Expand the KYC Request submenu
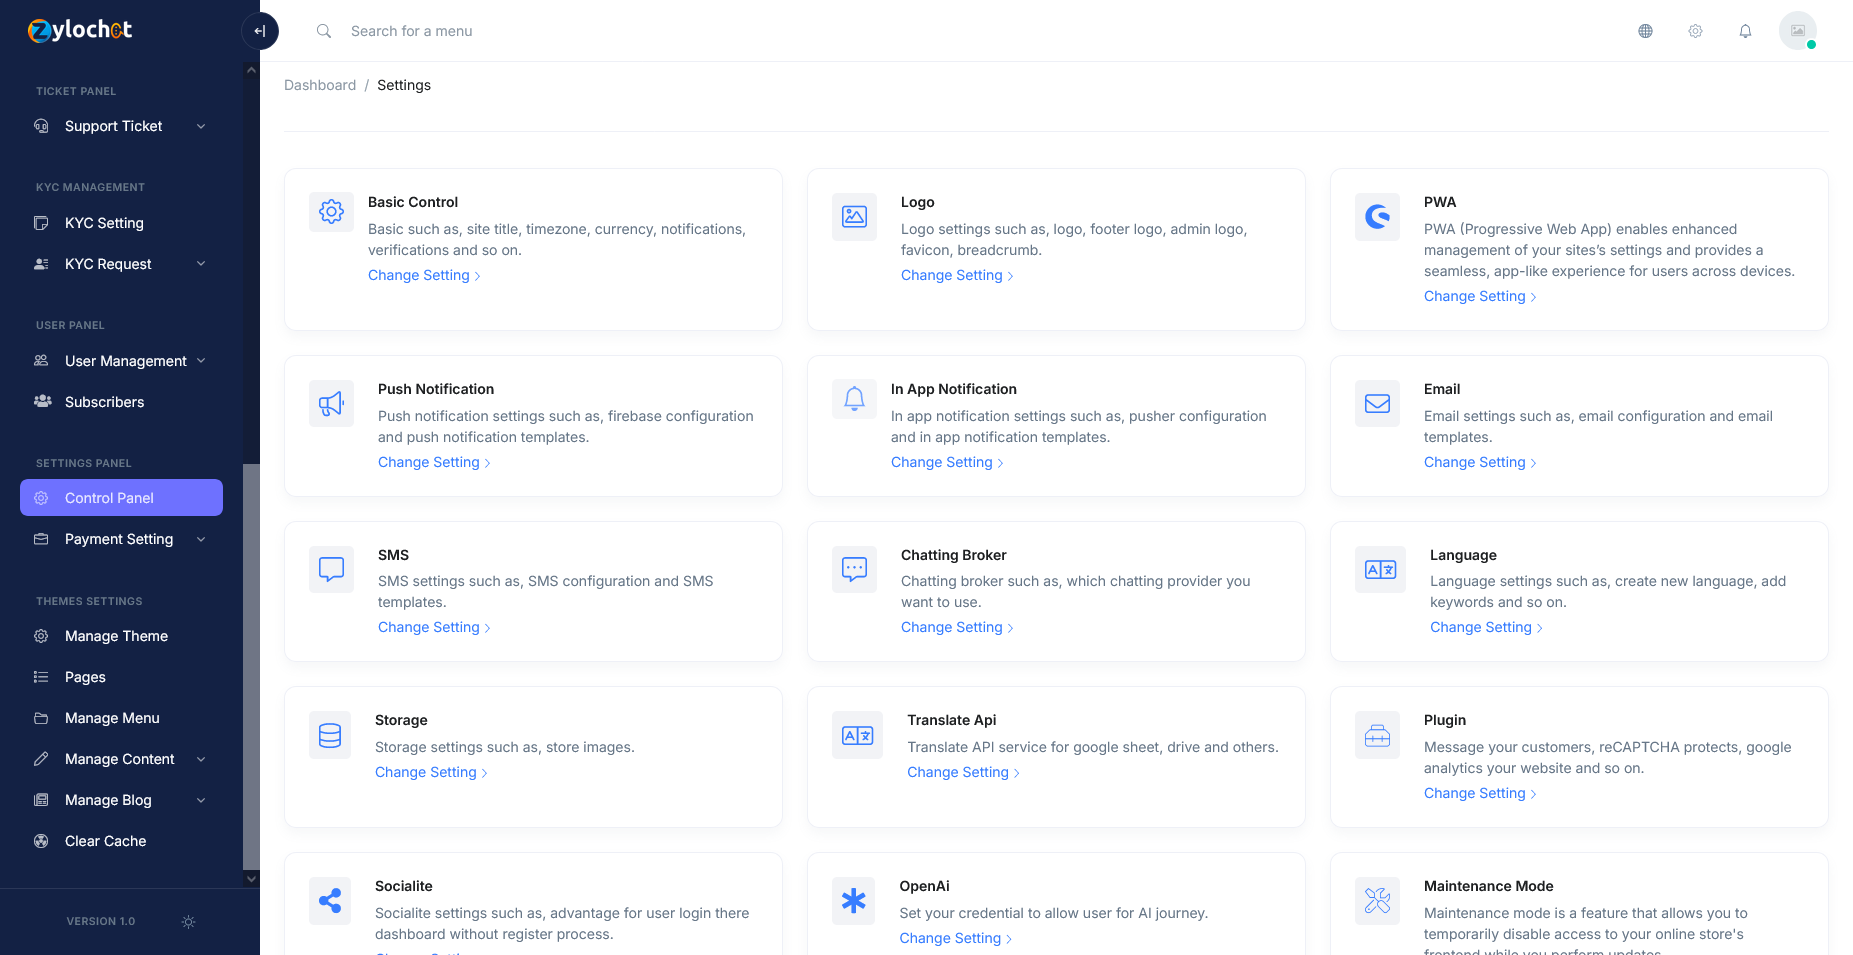 121,264
